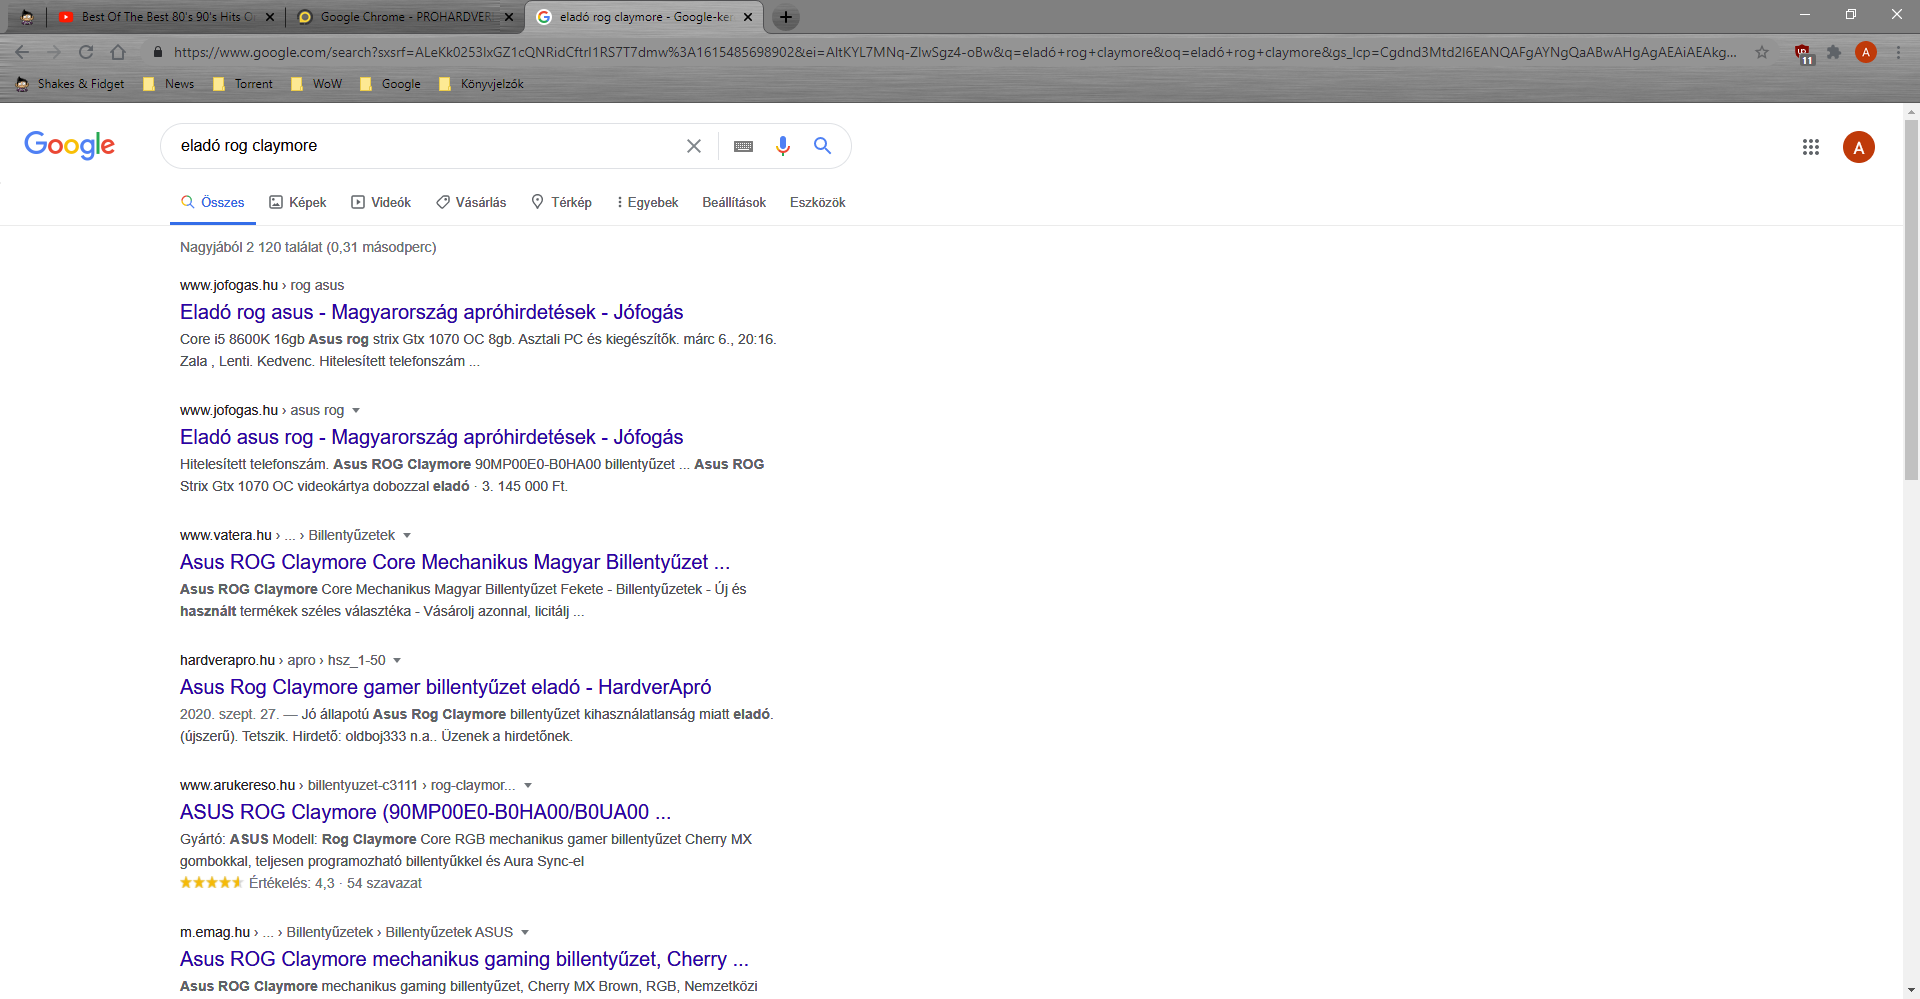Open the Google bookmark folder
Viewport: 1920px width, 999px height.
click(x=390, y=84)
